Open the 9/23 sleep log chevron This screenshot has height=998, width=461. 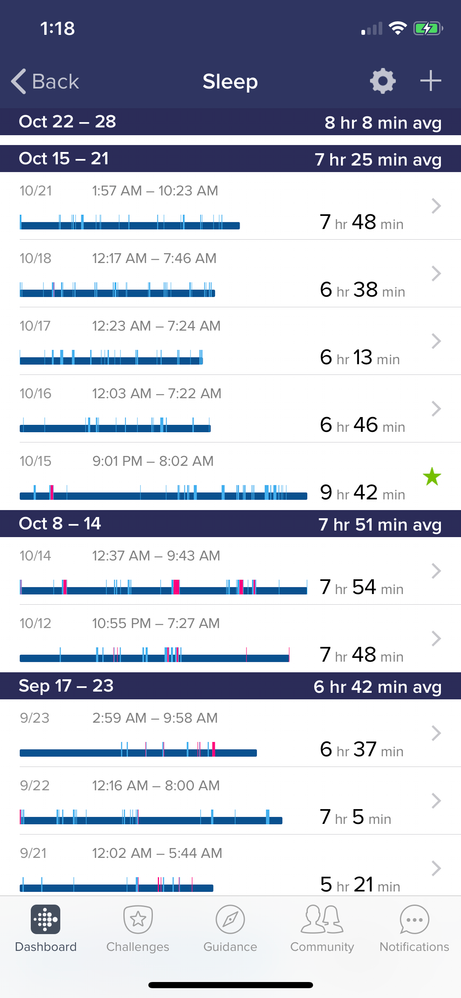[x=436, y=733]
